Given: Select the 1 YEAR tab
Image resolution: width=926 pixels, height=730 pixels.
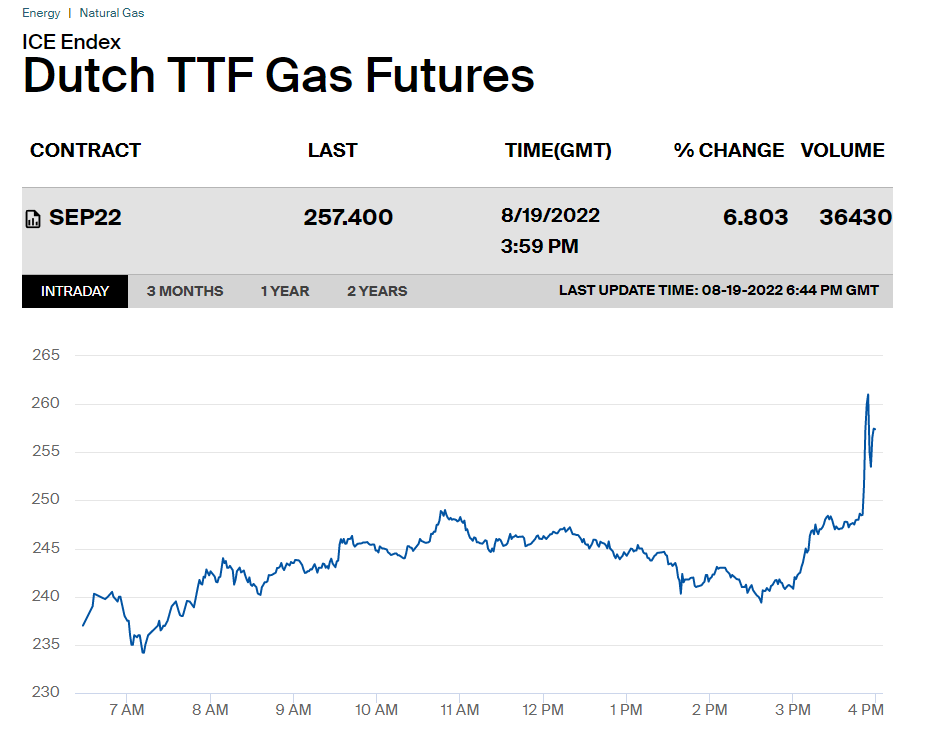Looking at the screenshot, I should tap(285, 291).
